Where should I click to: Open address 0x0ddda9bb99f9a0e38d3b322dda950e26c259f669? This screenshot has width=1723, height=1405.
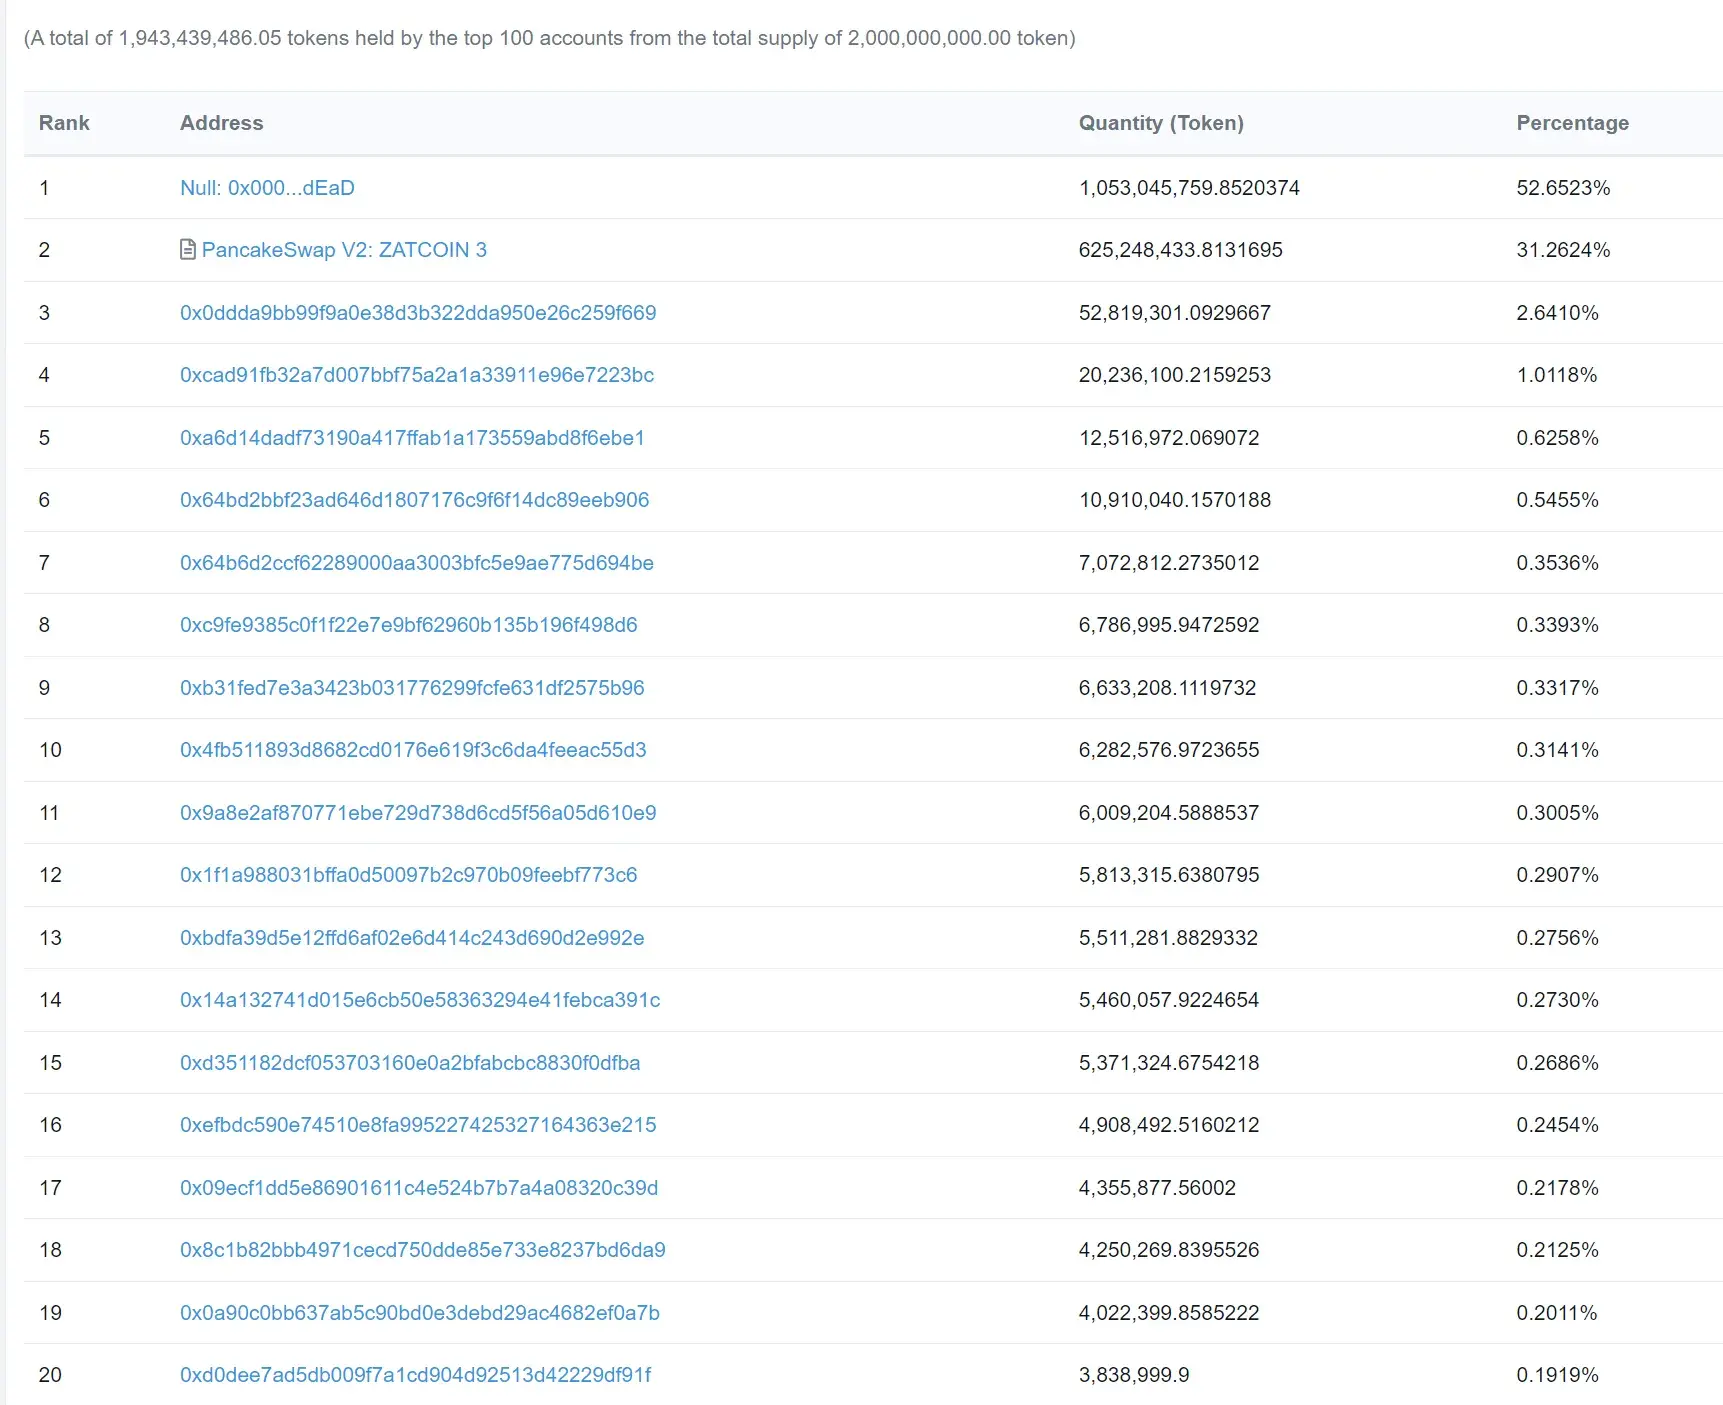point(418,313)
